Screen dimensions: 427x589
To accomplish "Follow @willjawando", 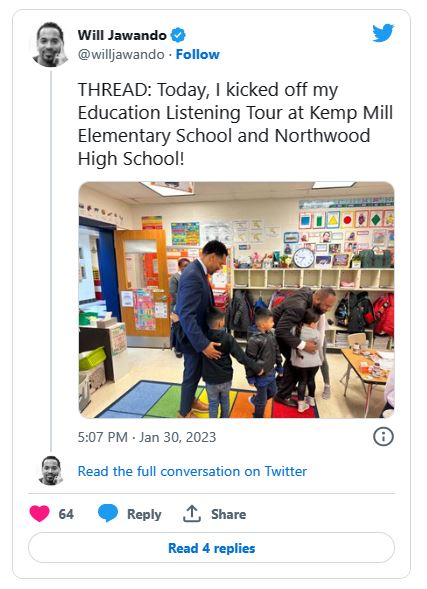I will pyautogui.click(x=198, y=54).
